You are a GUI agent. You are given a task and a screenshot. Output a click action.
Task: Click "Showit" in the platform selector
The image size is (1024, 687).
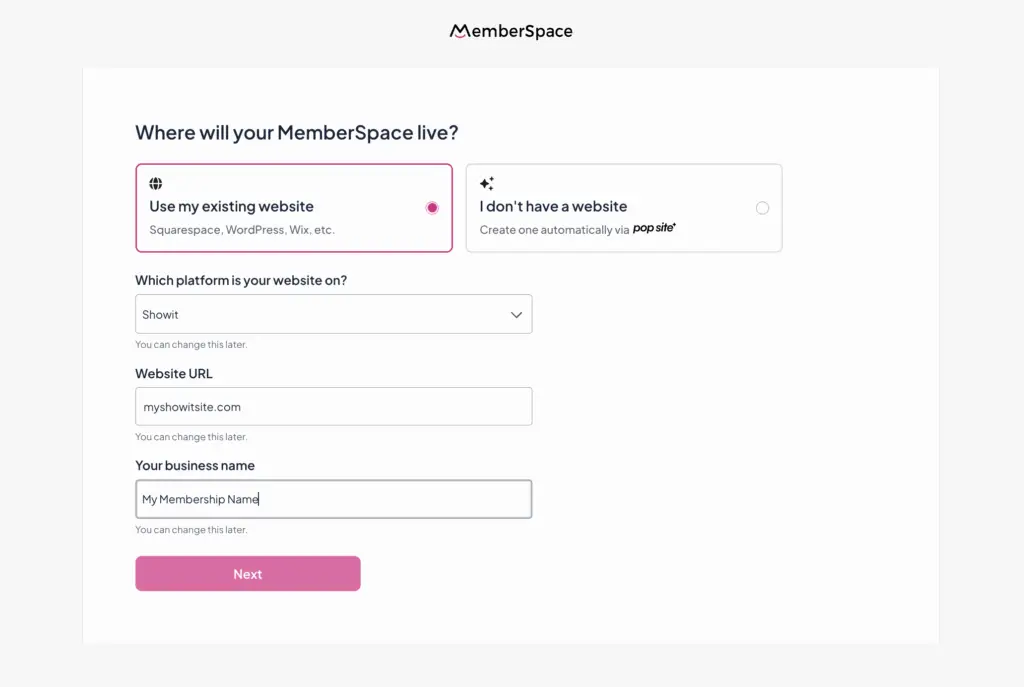[x=161, y=314]
